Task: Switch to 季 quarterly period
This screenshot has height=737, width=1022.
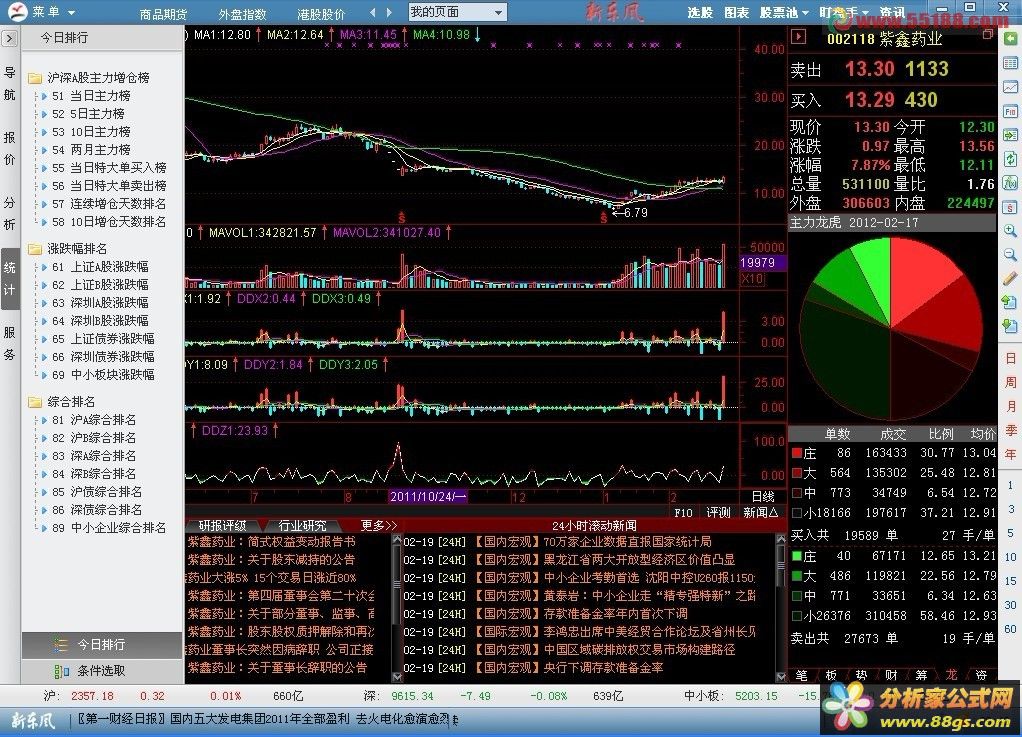Action: (x=1010, y=430)
